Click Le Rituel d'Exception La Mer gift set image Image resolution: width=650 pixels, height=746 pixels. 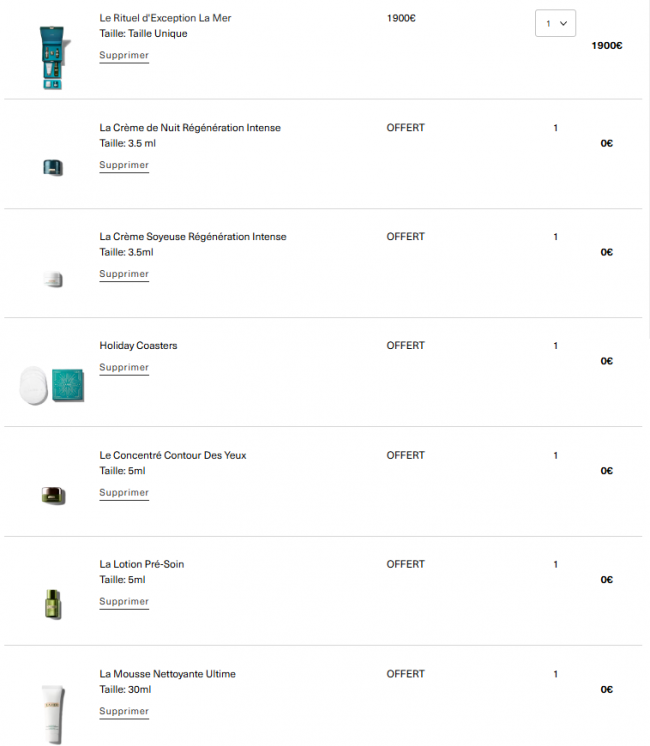click(53, 57)
